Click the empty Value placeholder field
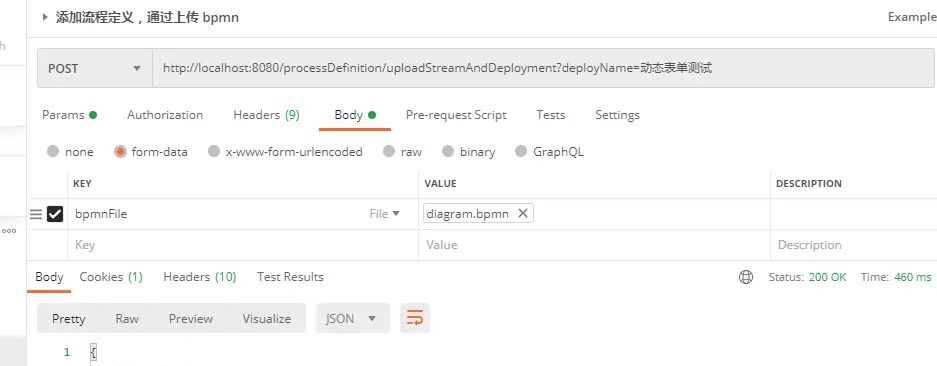This screenshot has width=937, height=366. pos(594,245)
